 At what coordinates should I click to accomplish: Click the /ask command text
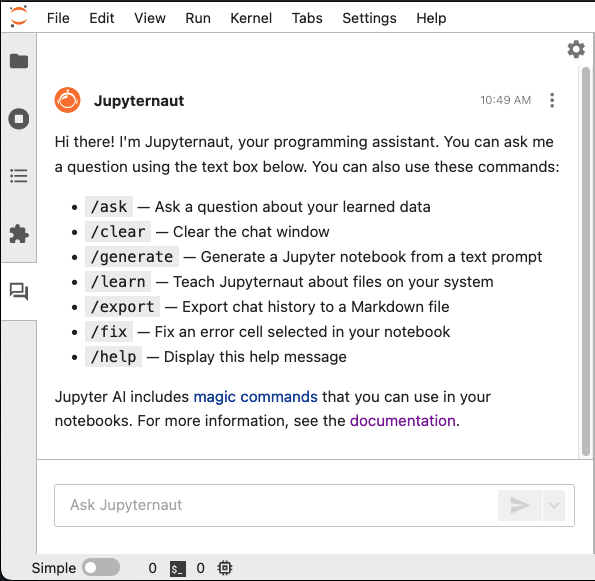tap(109, 207)
